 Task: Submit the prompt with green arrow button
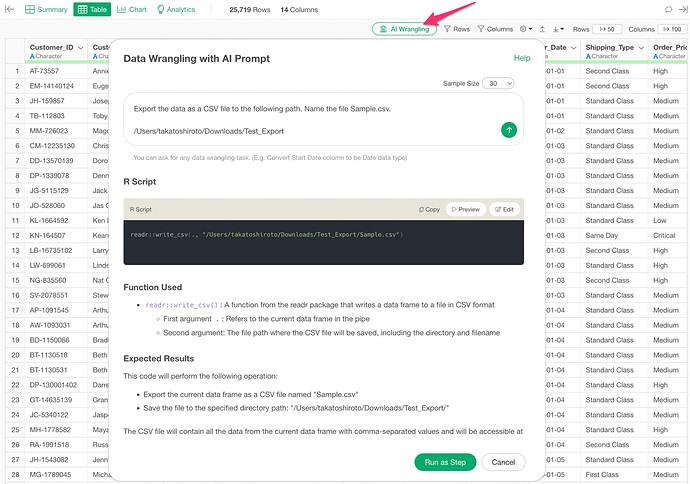(x=509, y=129)
